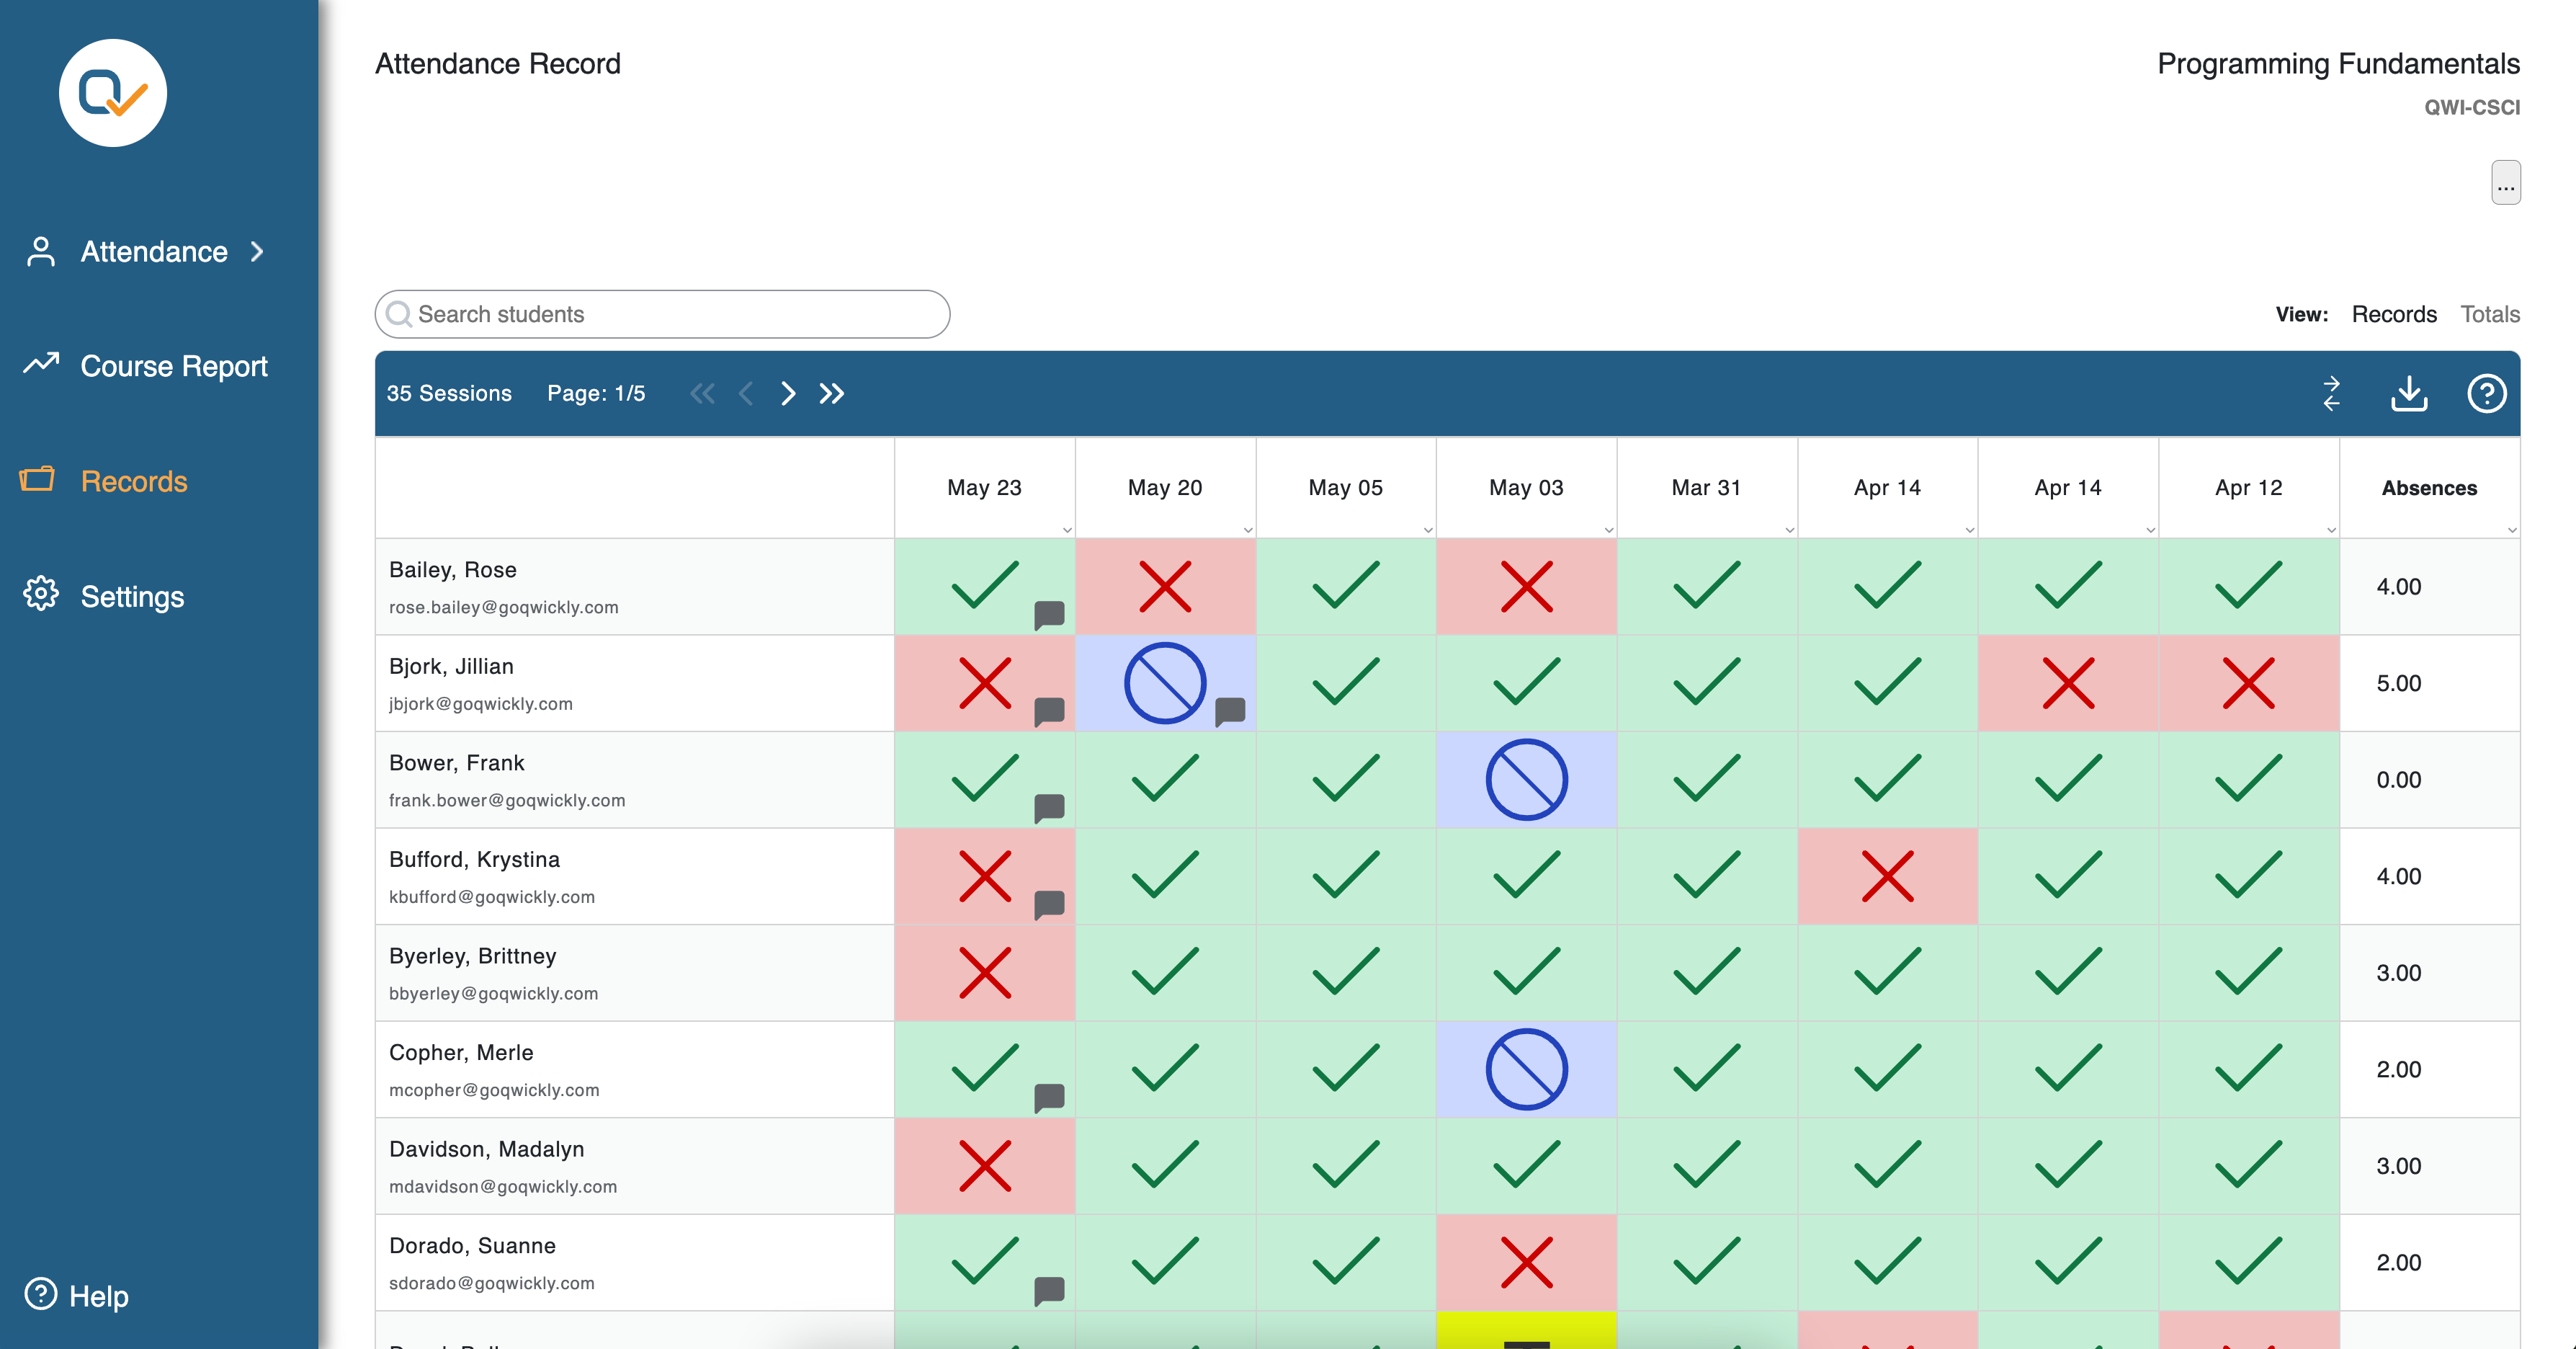Toggle Bower, Frank May 03 excused mark
Screen dimensions: 2576x1349
(x=1526, y=780)
